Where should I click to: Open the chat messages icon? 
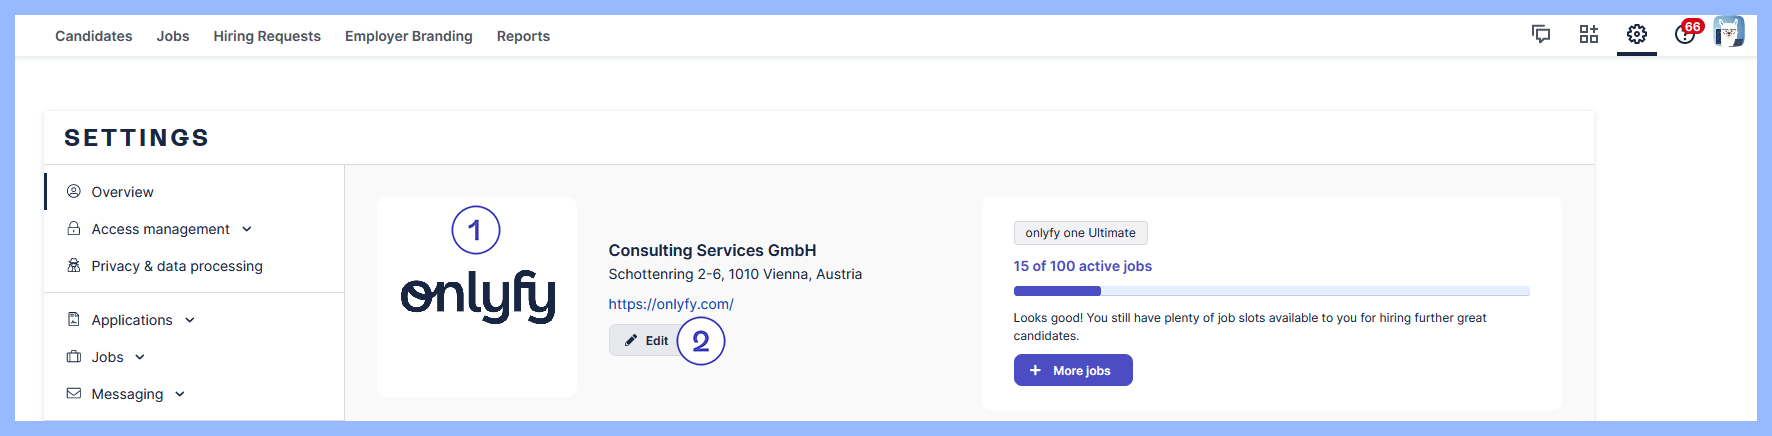pyautogui.click(x=1541, y=35)
